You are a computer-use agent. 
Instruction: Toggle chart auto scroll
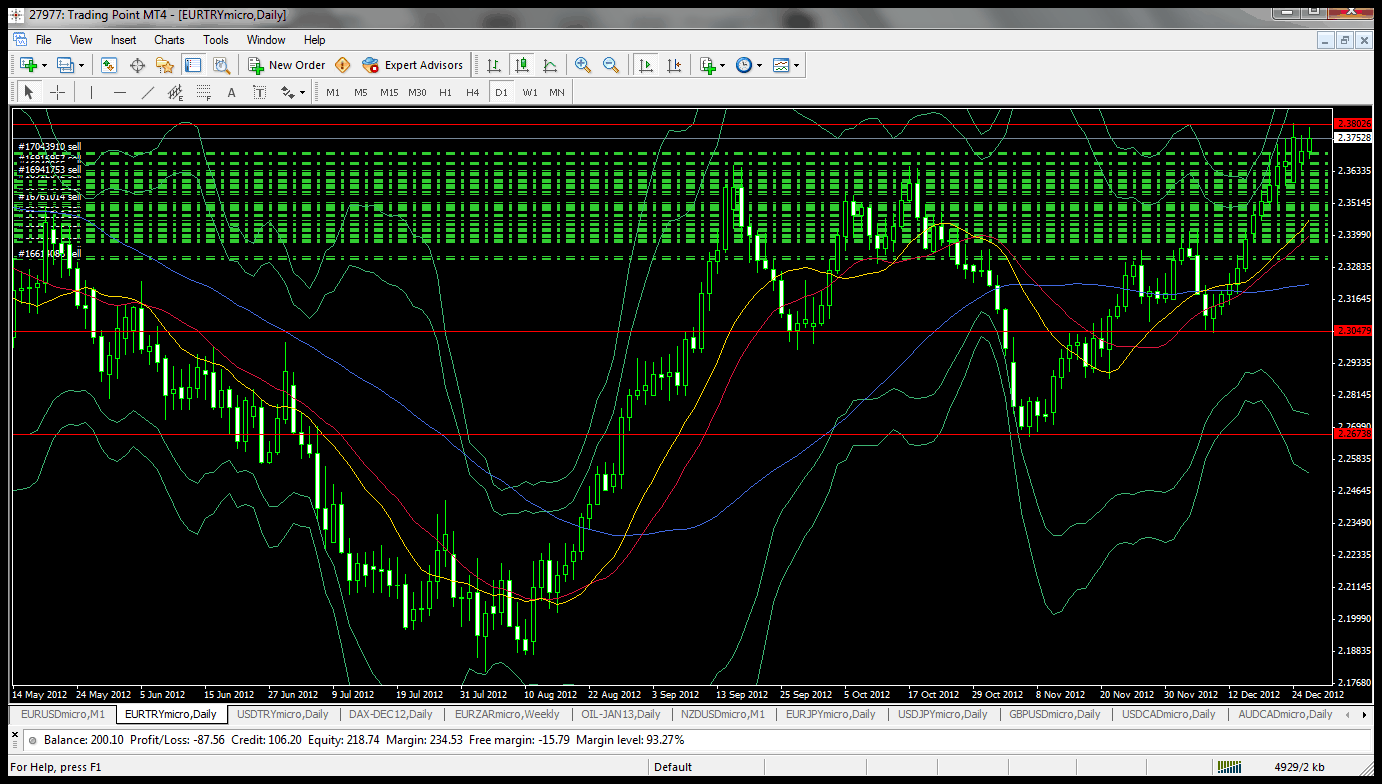[x=646, y=65]
